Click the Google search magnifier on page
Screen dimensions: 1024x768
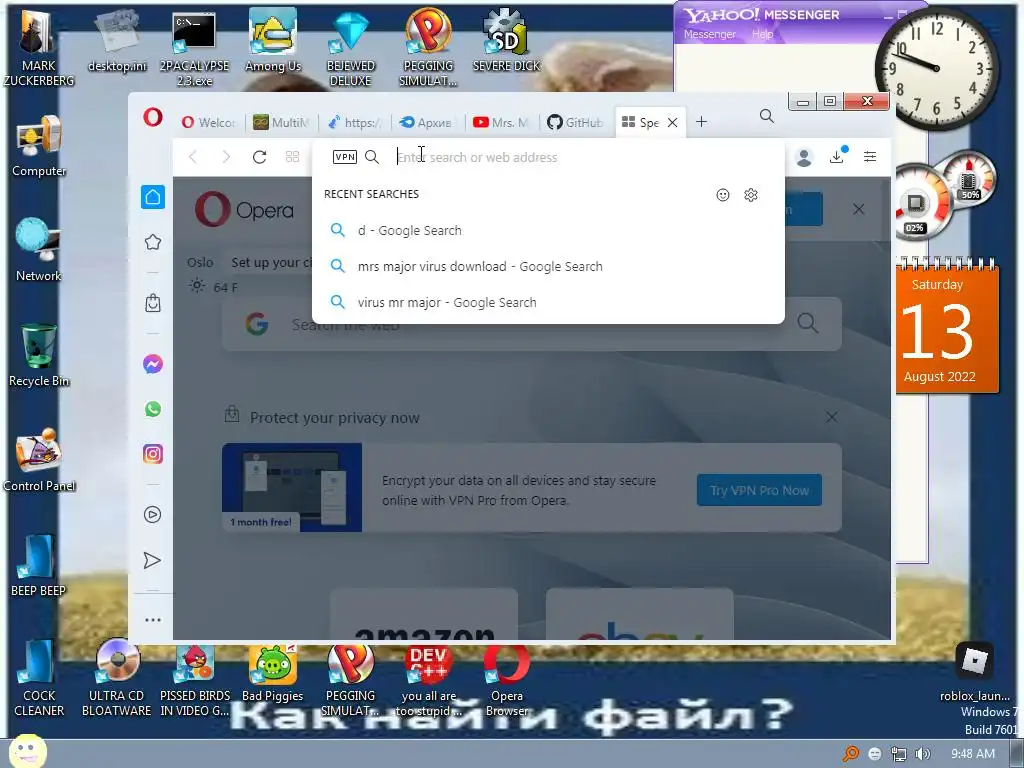click(x=807, y=323)
